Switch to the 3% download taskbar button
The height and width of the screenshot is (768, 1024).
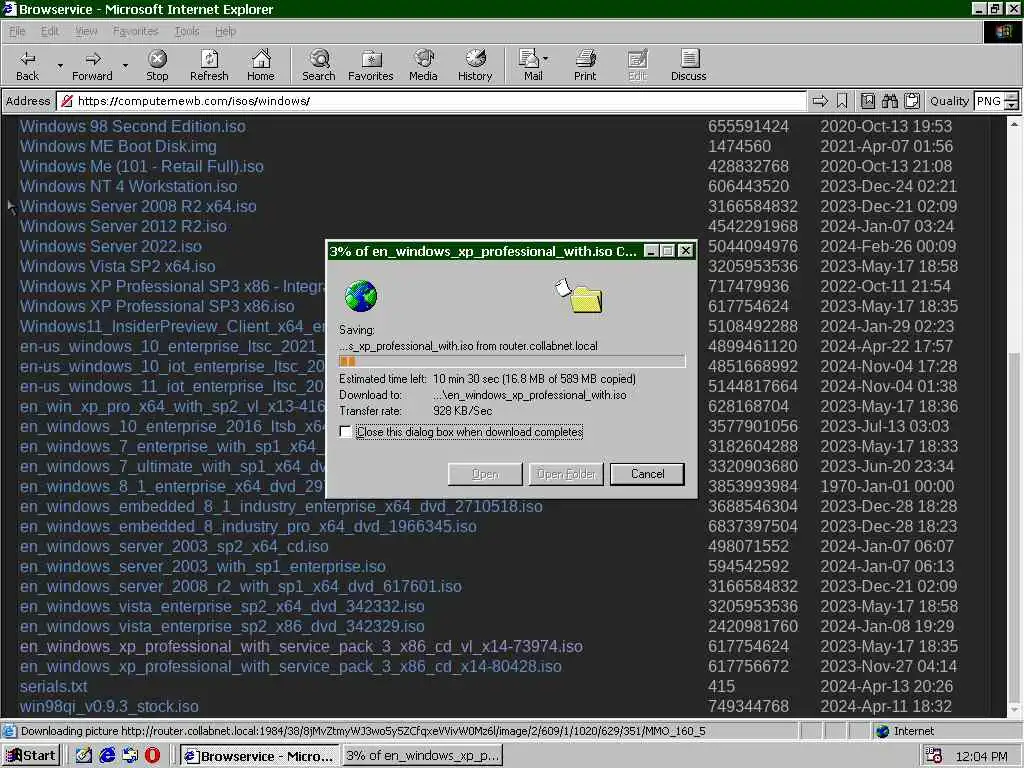click(x=422, y=756)
